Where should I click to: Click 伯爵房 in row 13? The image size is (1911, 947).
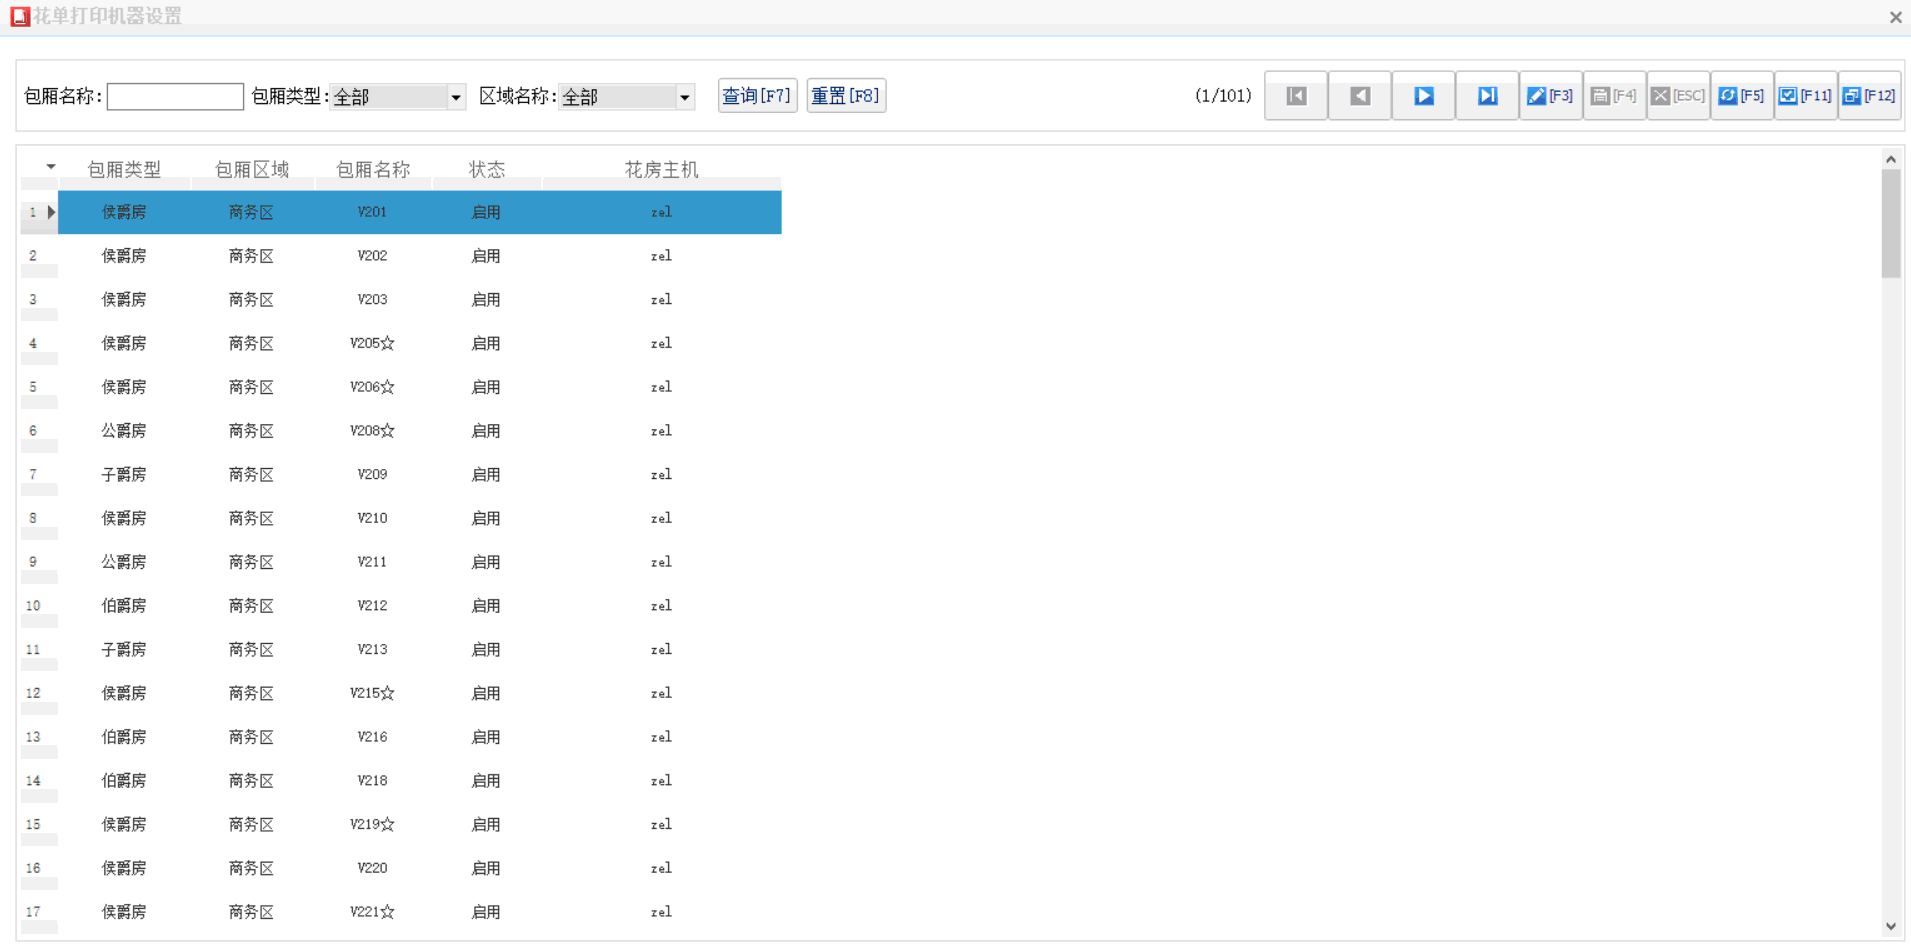tap(124, 737)
